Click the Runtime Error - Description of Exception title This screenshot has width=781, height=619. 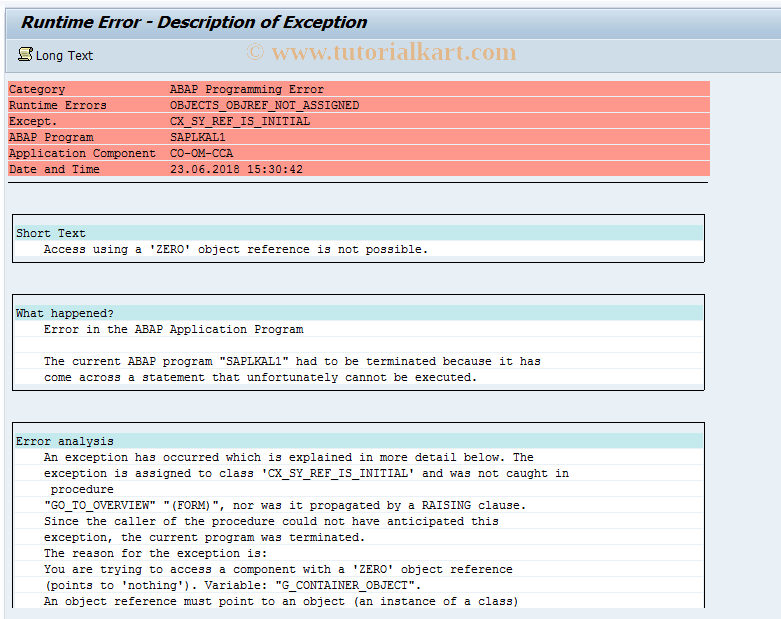tap(194, 22)
